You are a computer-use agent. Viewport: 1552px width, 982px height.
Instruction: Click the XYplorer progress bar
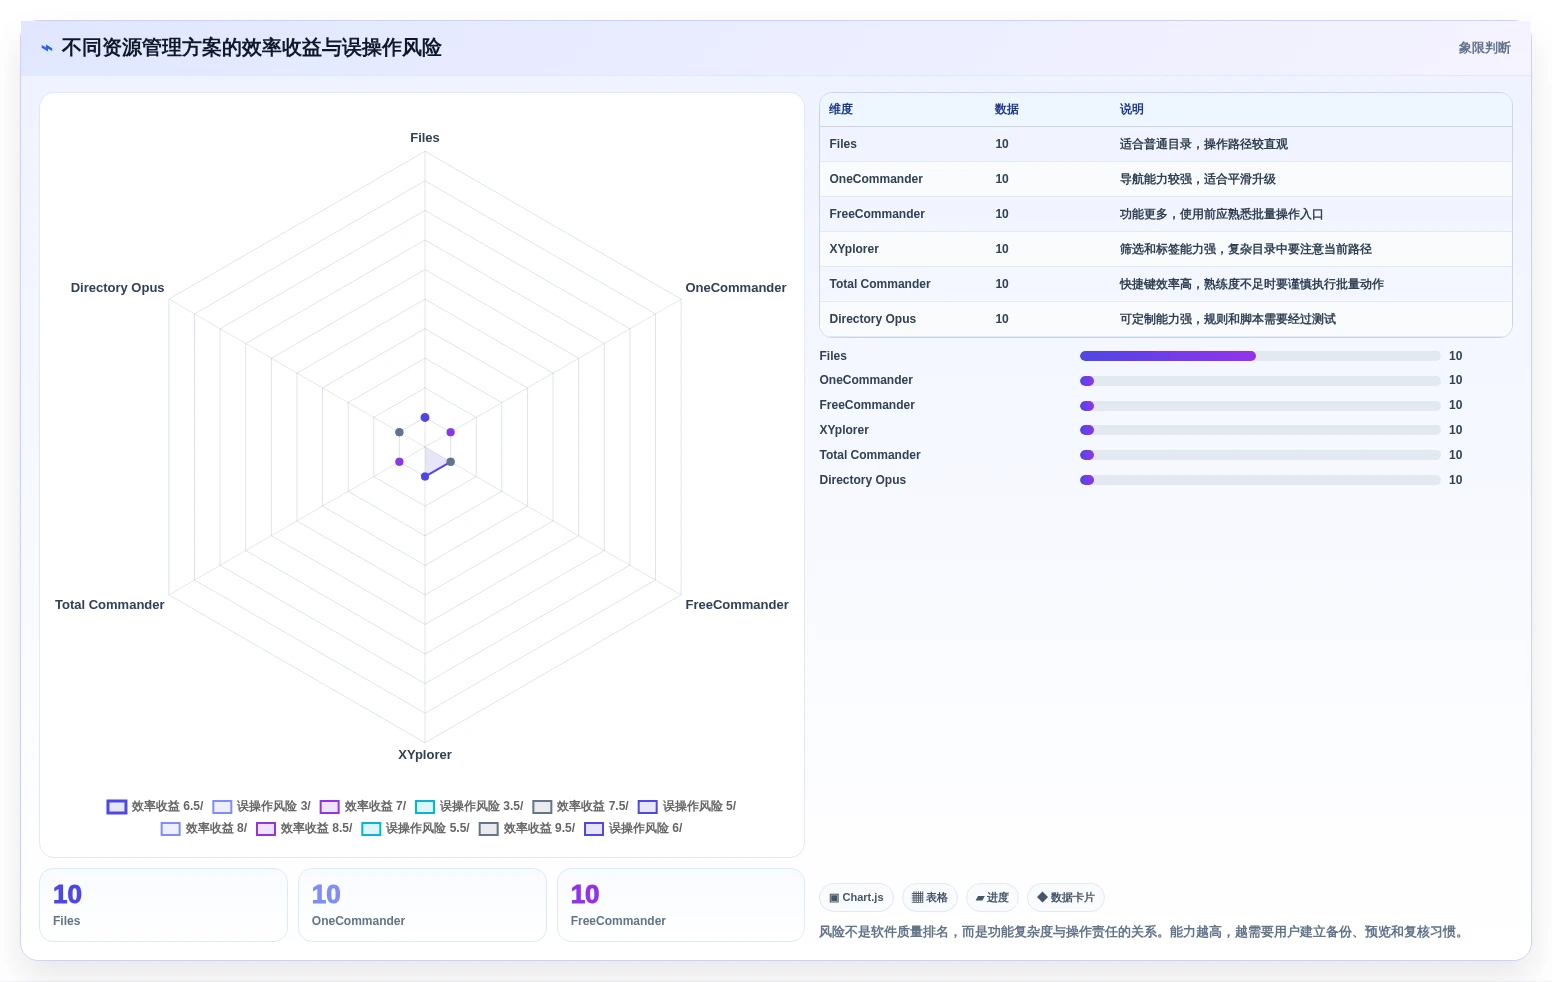tap(1260, 430)
